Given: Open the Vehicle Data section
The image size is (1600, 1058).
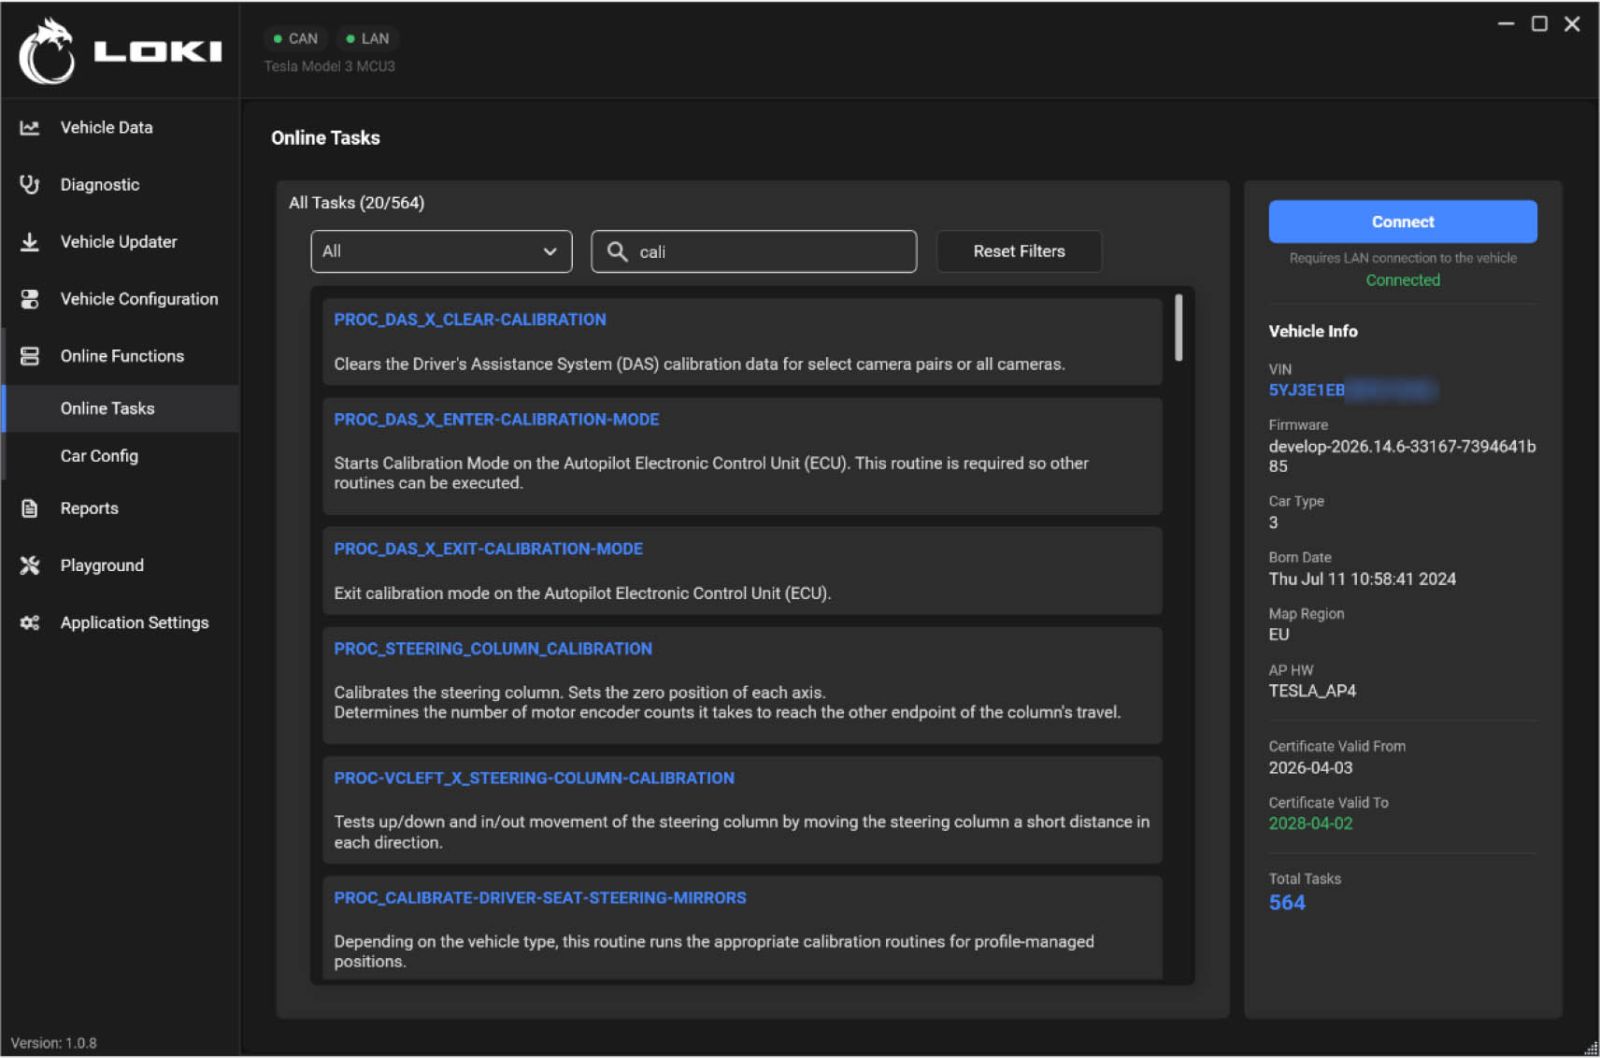Looking at the screenshot, I should tap(120, 128).
